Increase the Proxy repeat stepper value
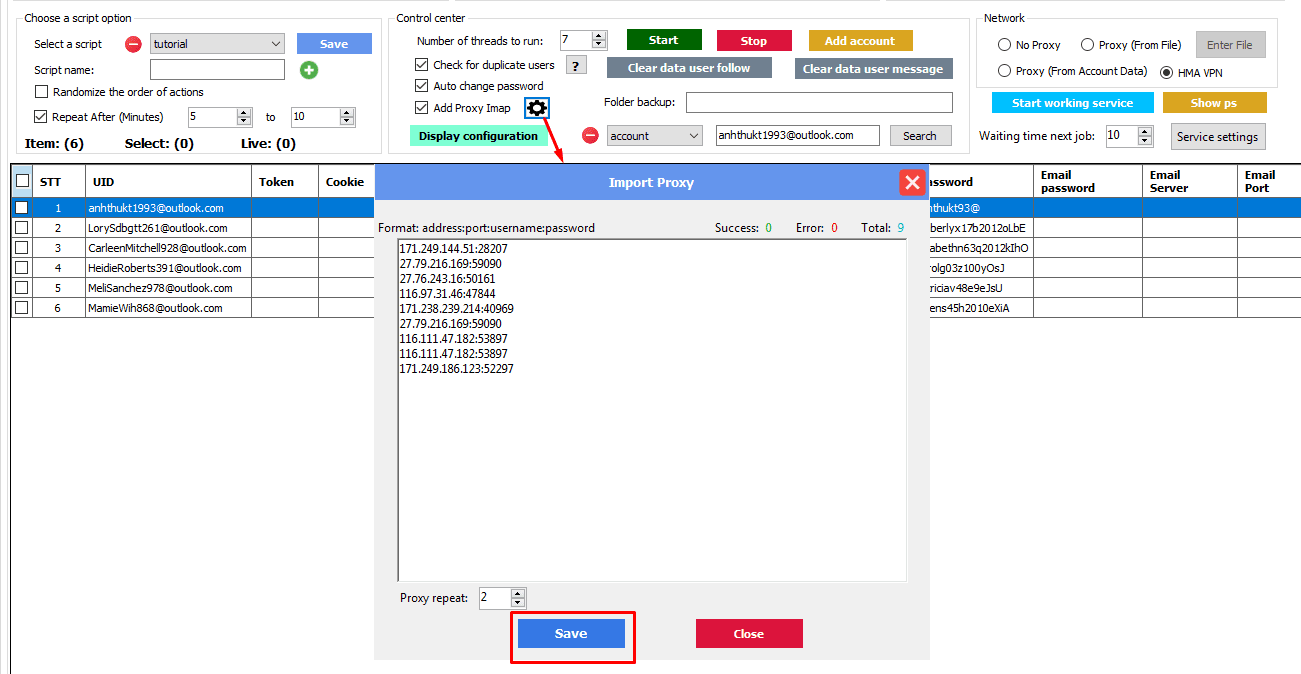 pyautogui.click(x=517, y=594)
